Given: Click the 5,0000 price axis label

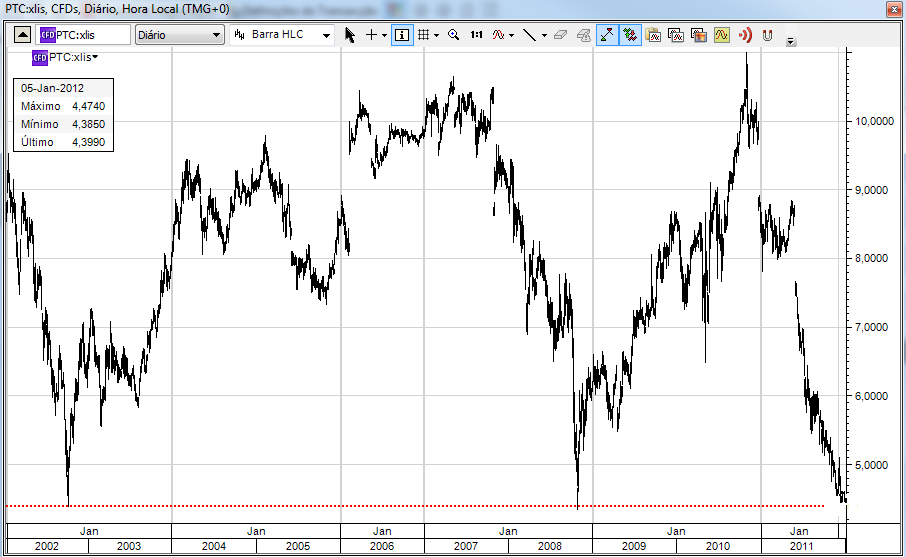Looking at the screenshot, I should 871,465.
